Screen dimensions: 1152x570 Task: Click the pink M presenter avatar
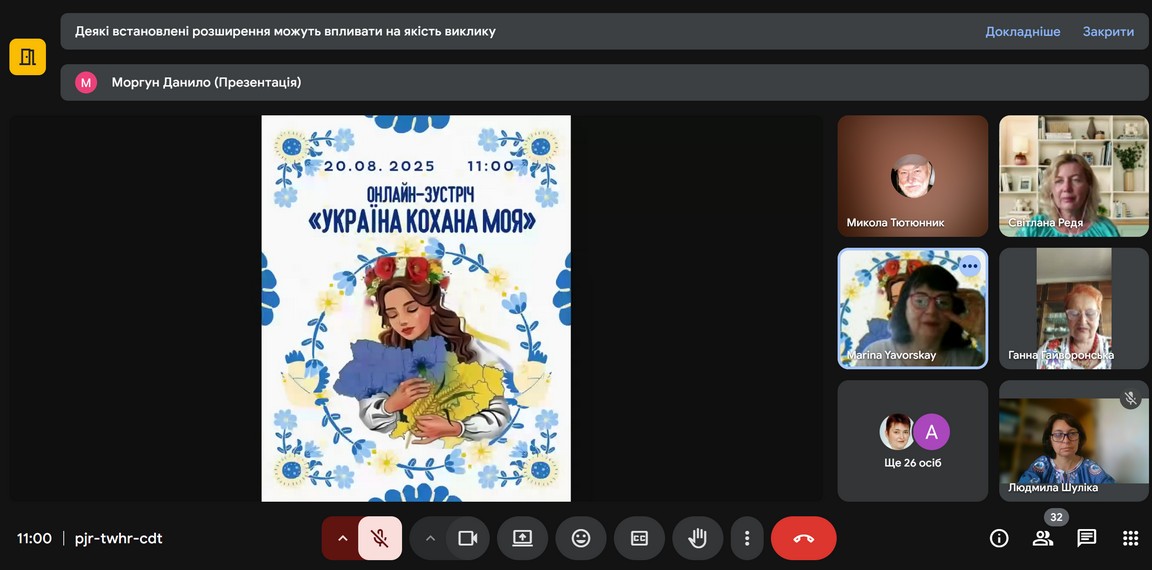tap(86, 82)
